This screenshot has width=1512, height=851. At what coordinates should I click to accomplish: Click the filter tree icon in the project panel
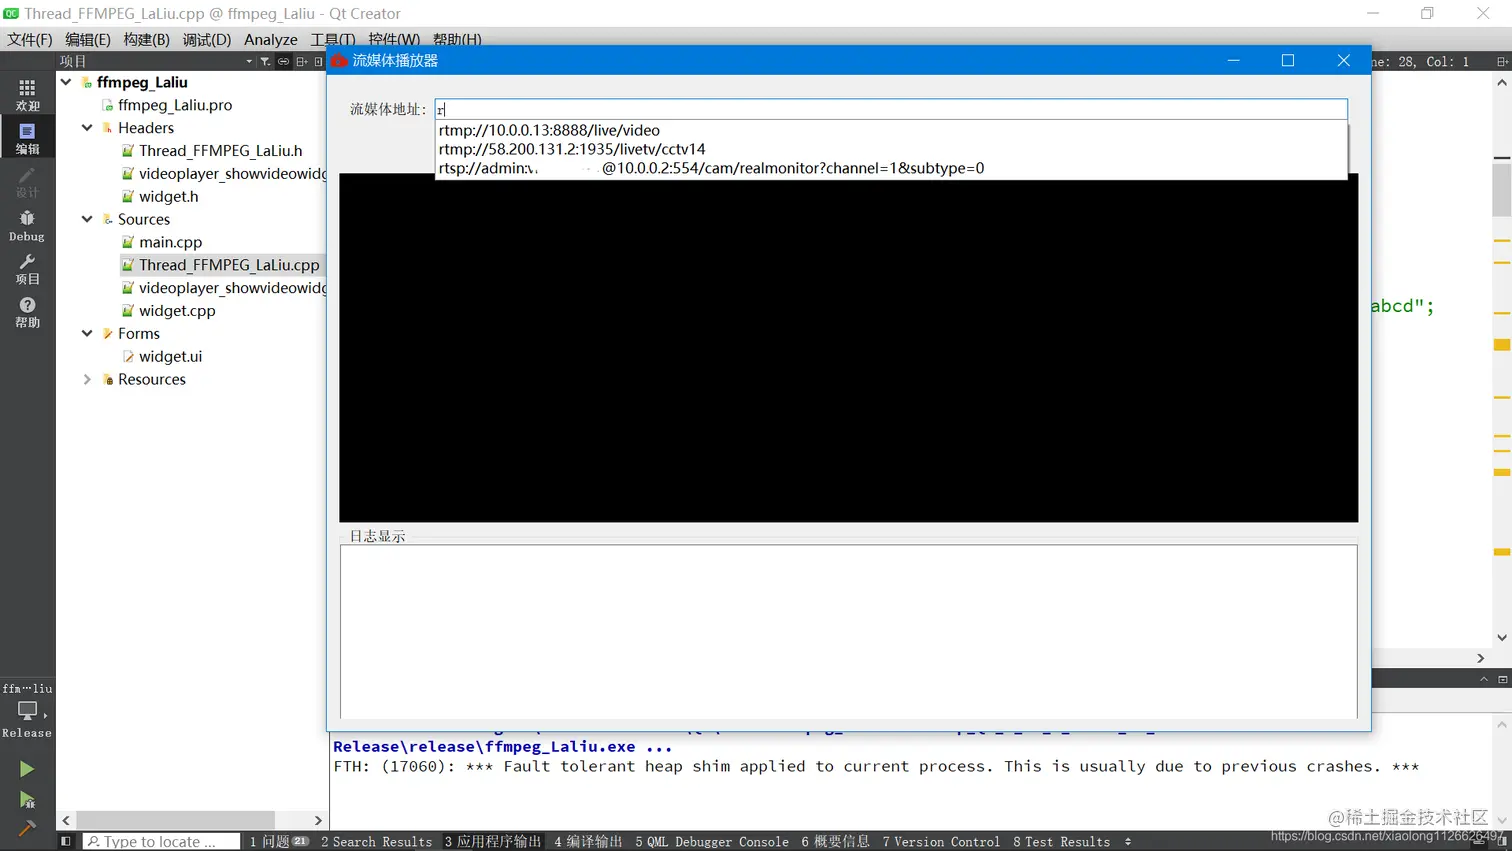tap(265, 62)
